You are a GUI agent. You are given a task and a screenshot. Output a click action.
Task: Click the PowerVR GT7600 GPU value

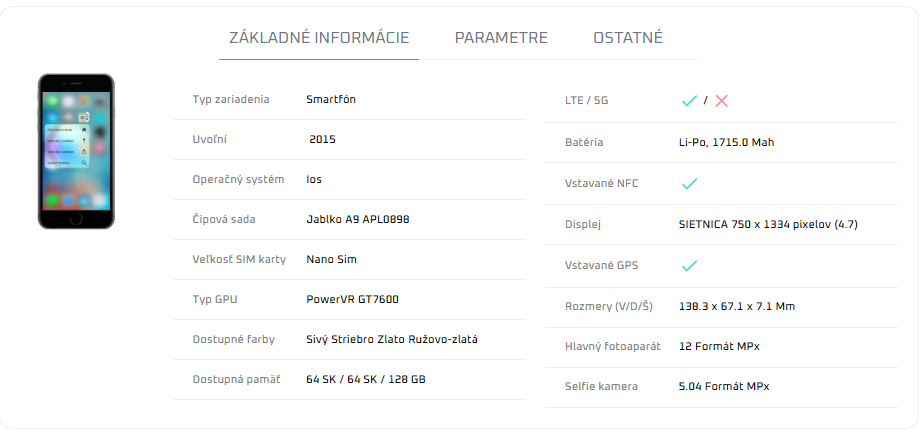(x=353, y=299)
